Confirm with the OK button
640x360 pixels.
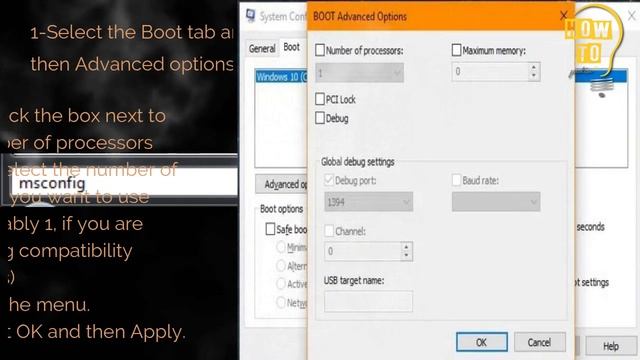(x=482, y=342)
